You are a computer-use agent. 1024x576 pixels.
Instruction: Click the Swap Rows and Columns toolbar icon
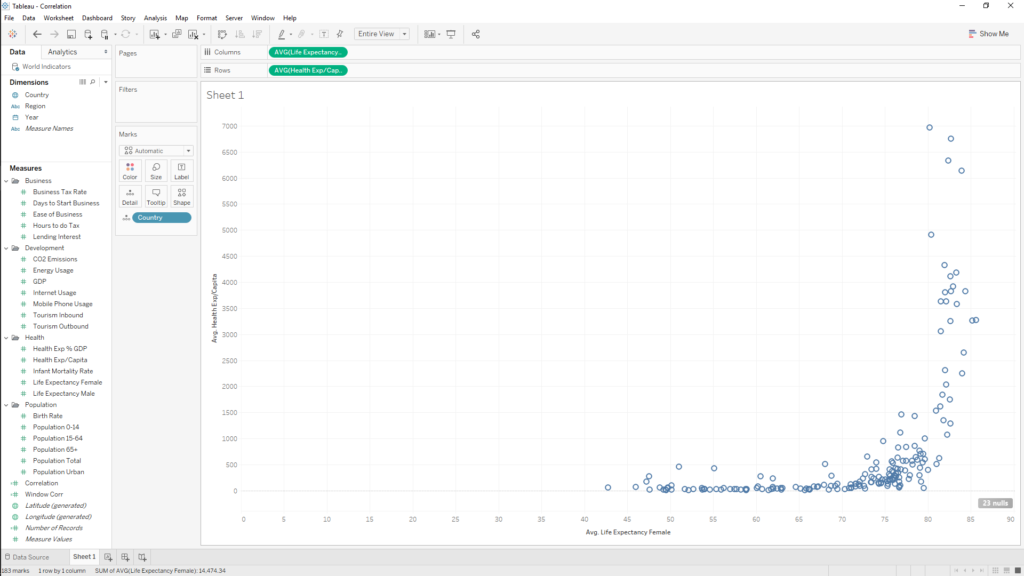[222, 33]
